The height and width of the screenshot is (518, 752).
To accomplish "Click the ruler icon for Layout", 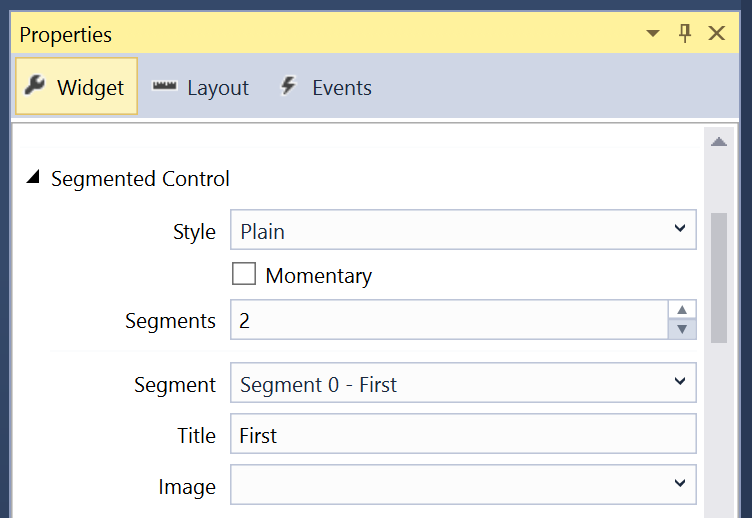I will pos(164,86).
